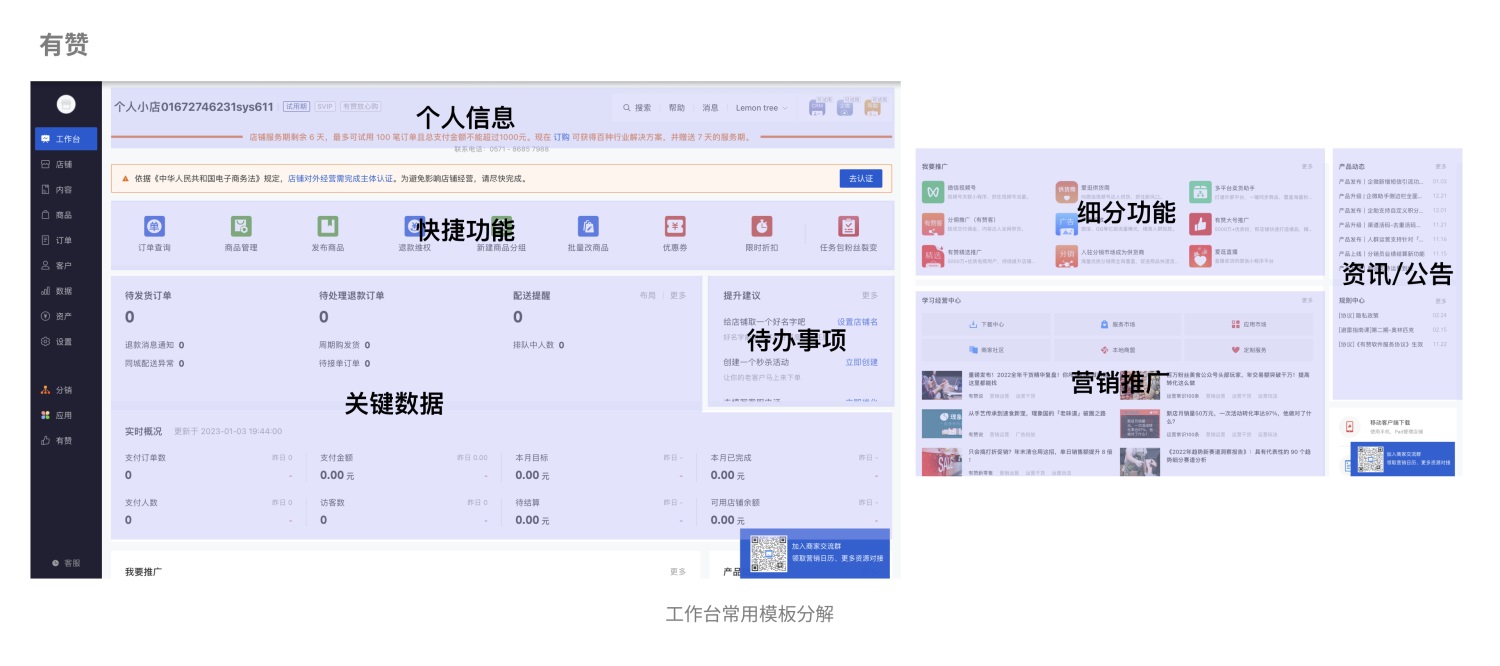Click the 待发货订单 count
This screenshot has height=666, width=1500.
[130, 317]
